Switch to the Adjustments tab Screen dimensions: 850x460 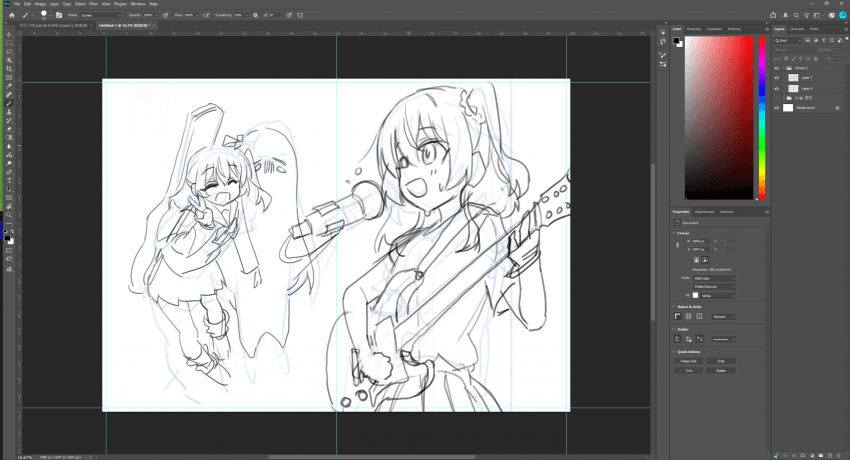705,212
